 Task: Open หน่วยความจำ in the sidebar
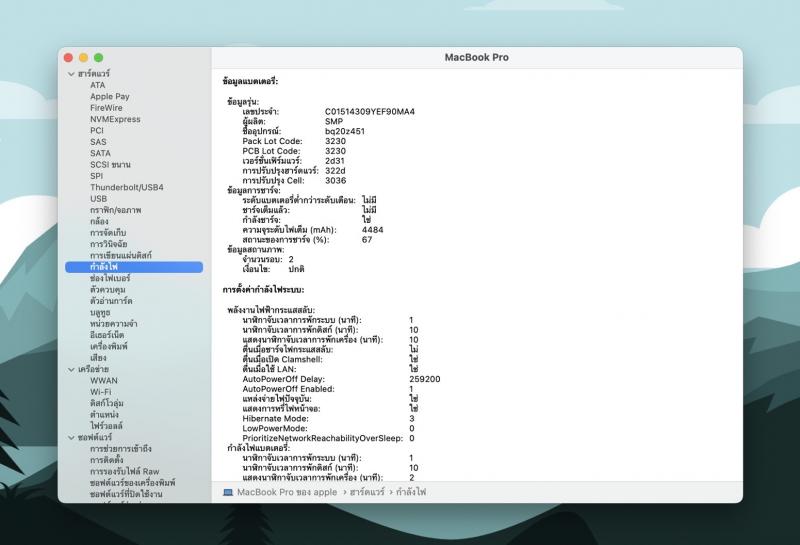click(x=114, y=324)
